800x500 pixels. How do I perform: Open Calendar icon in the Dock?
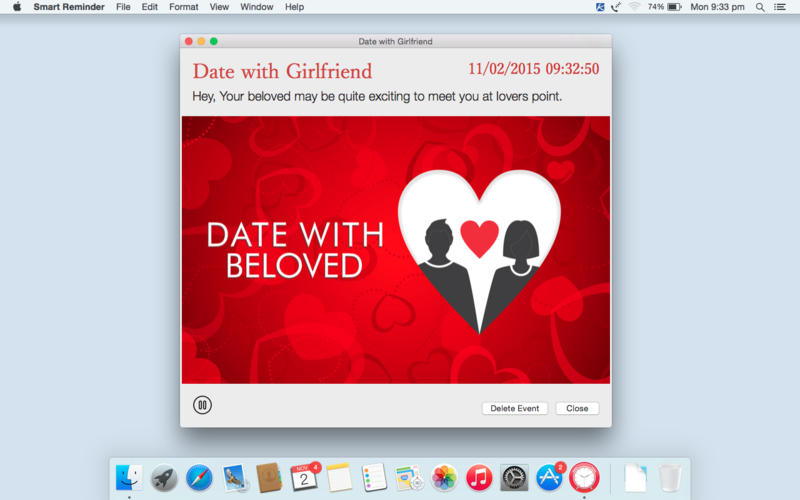tap(304, 478)
